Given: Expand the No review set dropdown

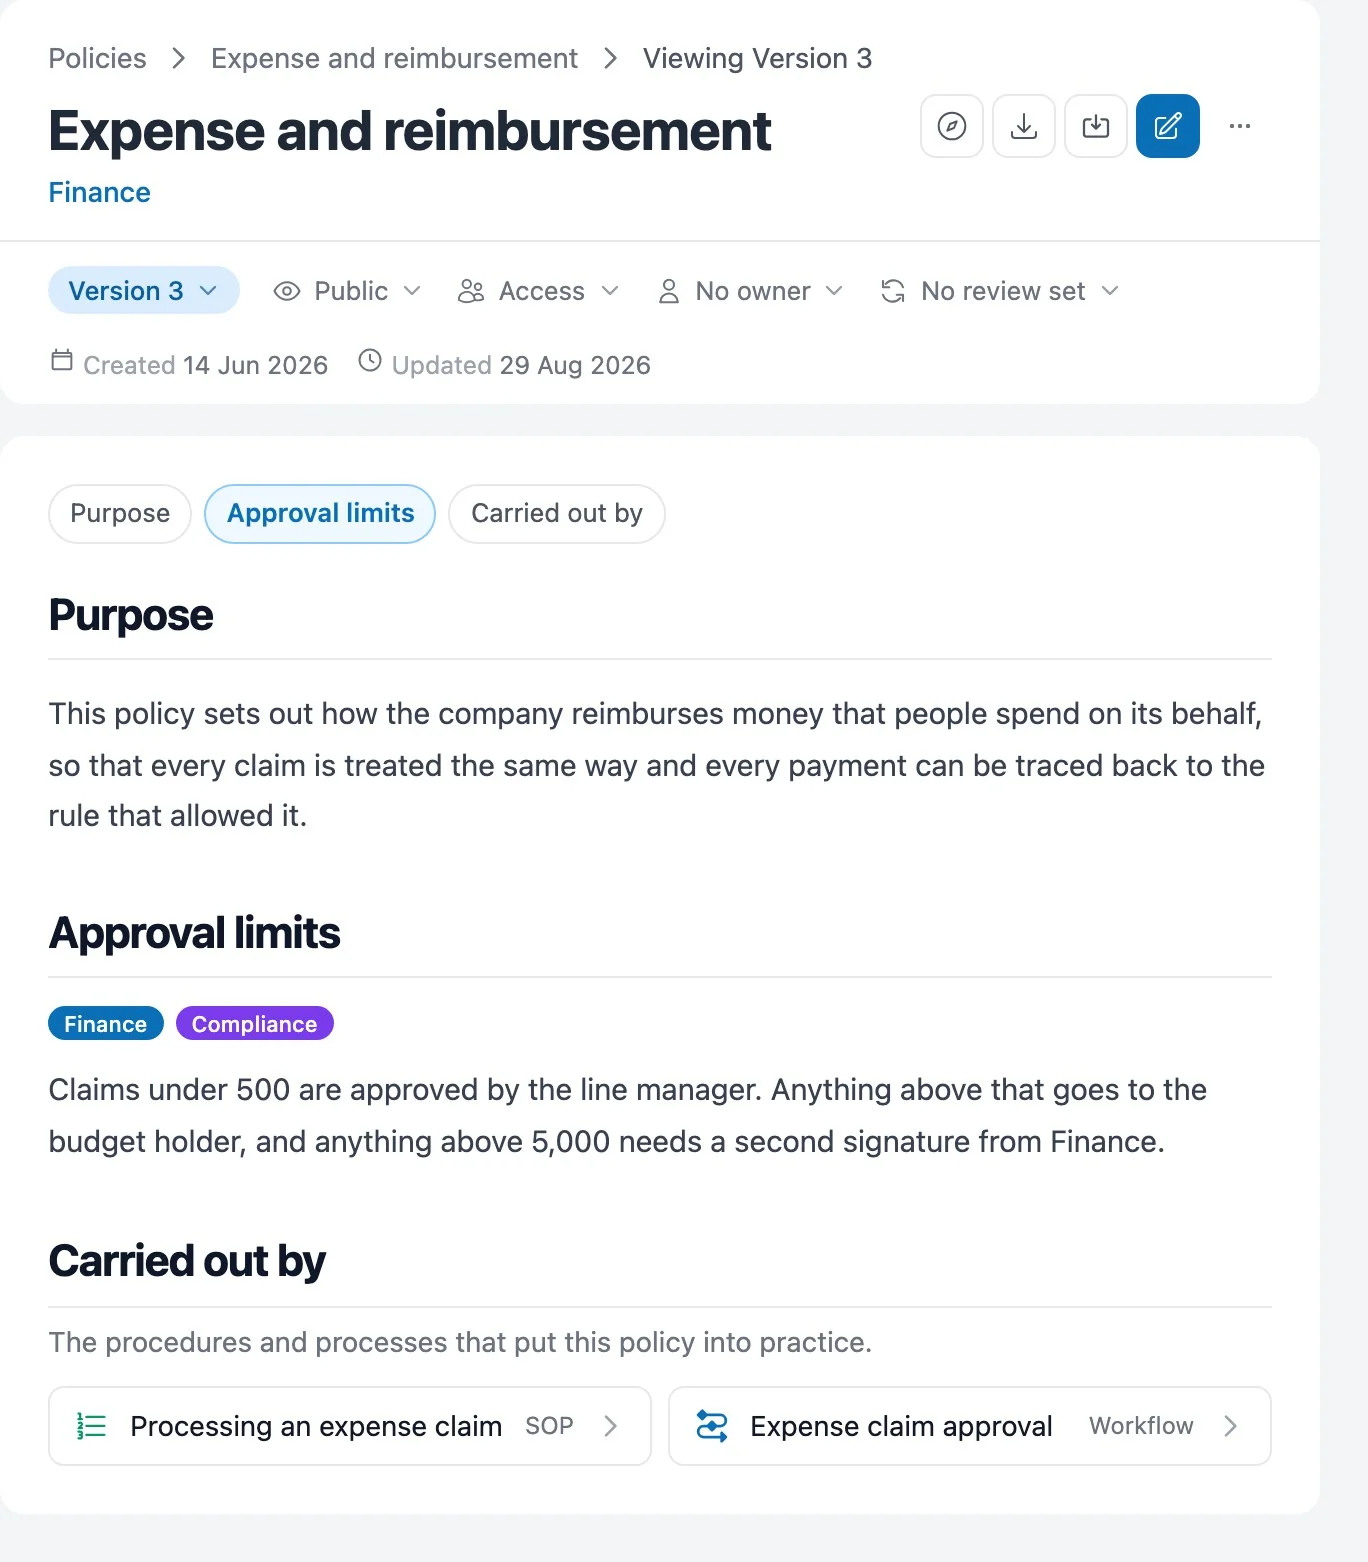Looking at the screenshot, I should coord(1000,291).
